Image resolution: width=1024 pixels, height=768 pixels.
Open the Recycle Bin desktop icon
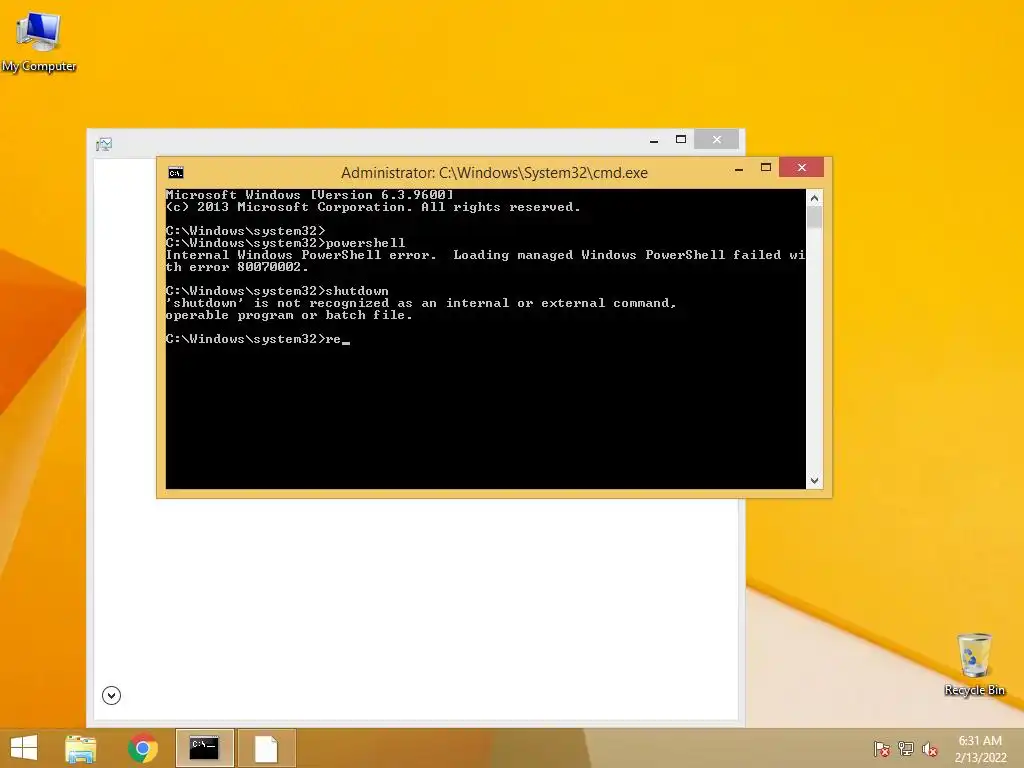(x=974, y=664)
